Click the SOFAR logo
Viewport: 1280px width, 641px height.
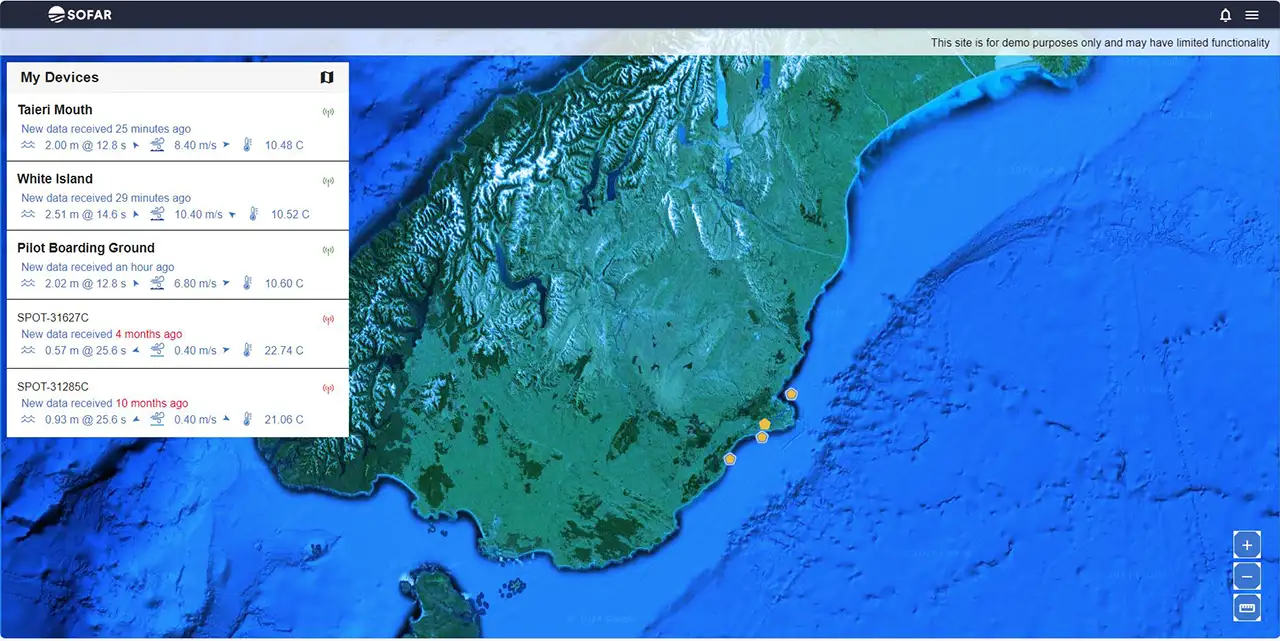coord(78,14)
